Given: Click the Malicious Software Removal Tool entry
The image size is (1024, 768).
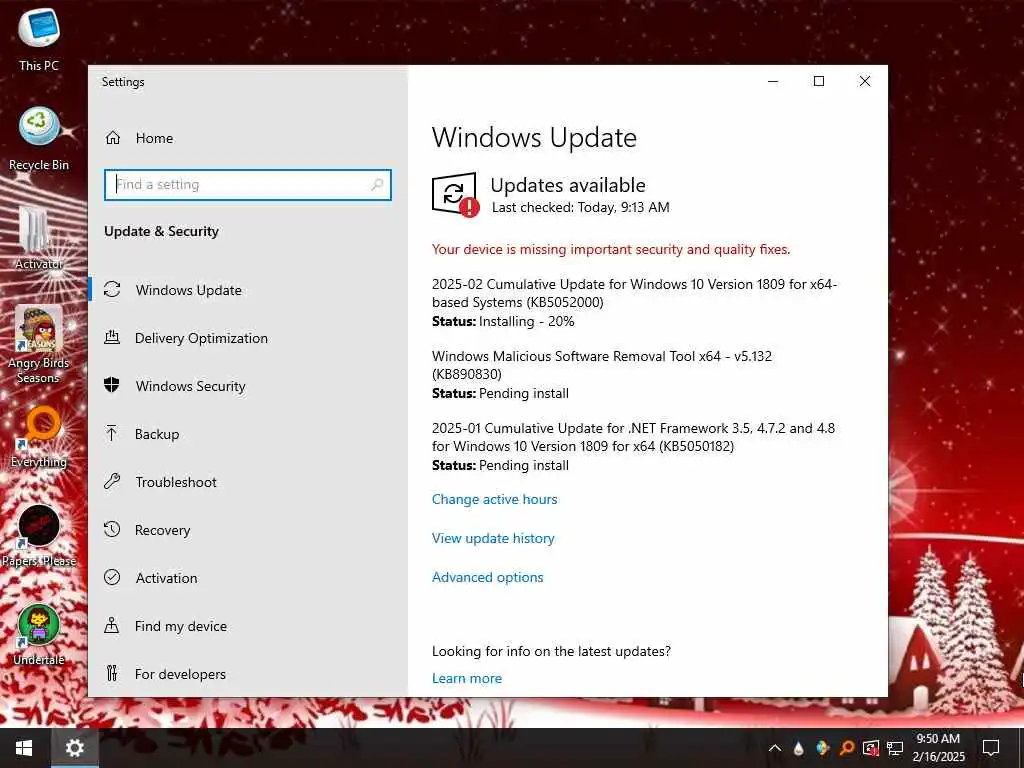Looking at the screenshot, I should 601,365.
